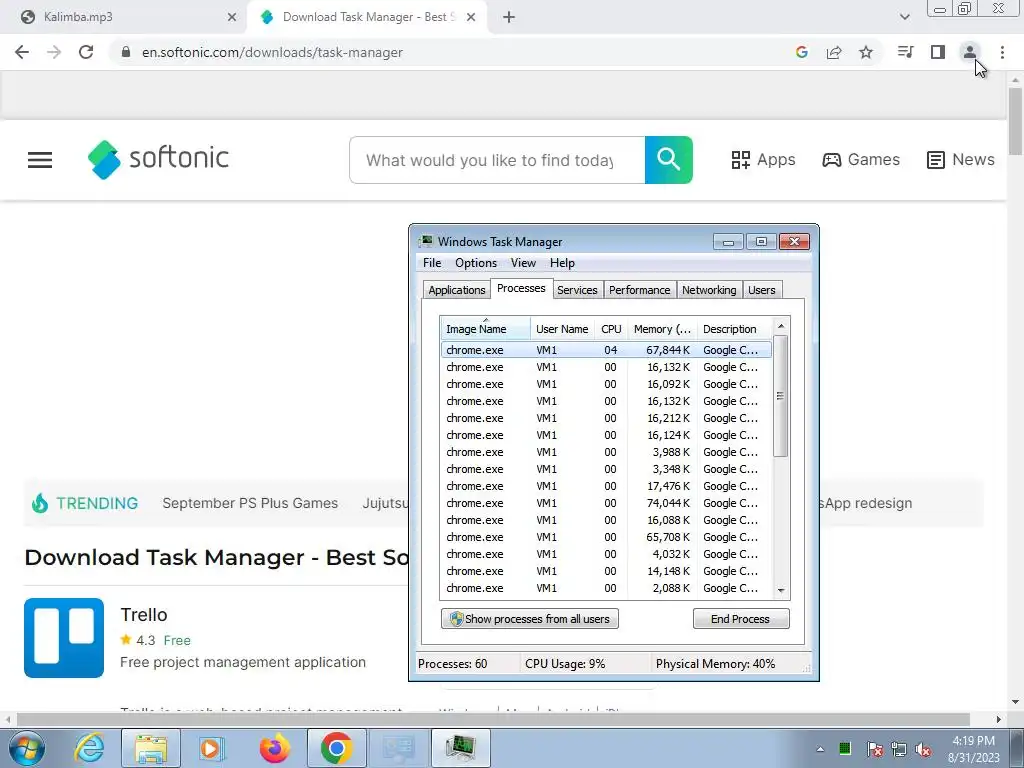Switch to the Networking tab
Screen dimensions: 1024x768
click(709, 290)
